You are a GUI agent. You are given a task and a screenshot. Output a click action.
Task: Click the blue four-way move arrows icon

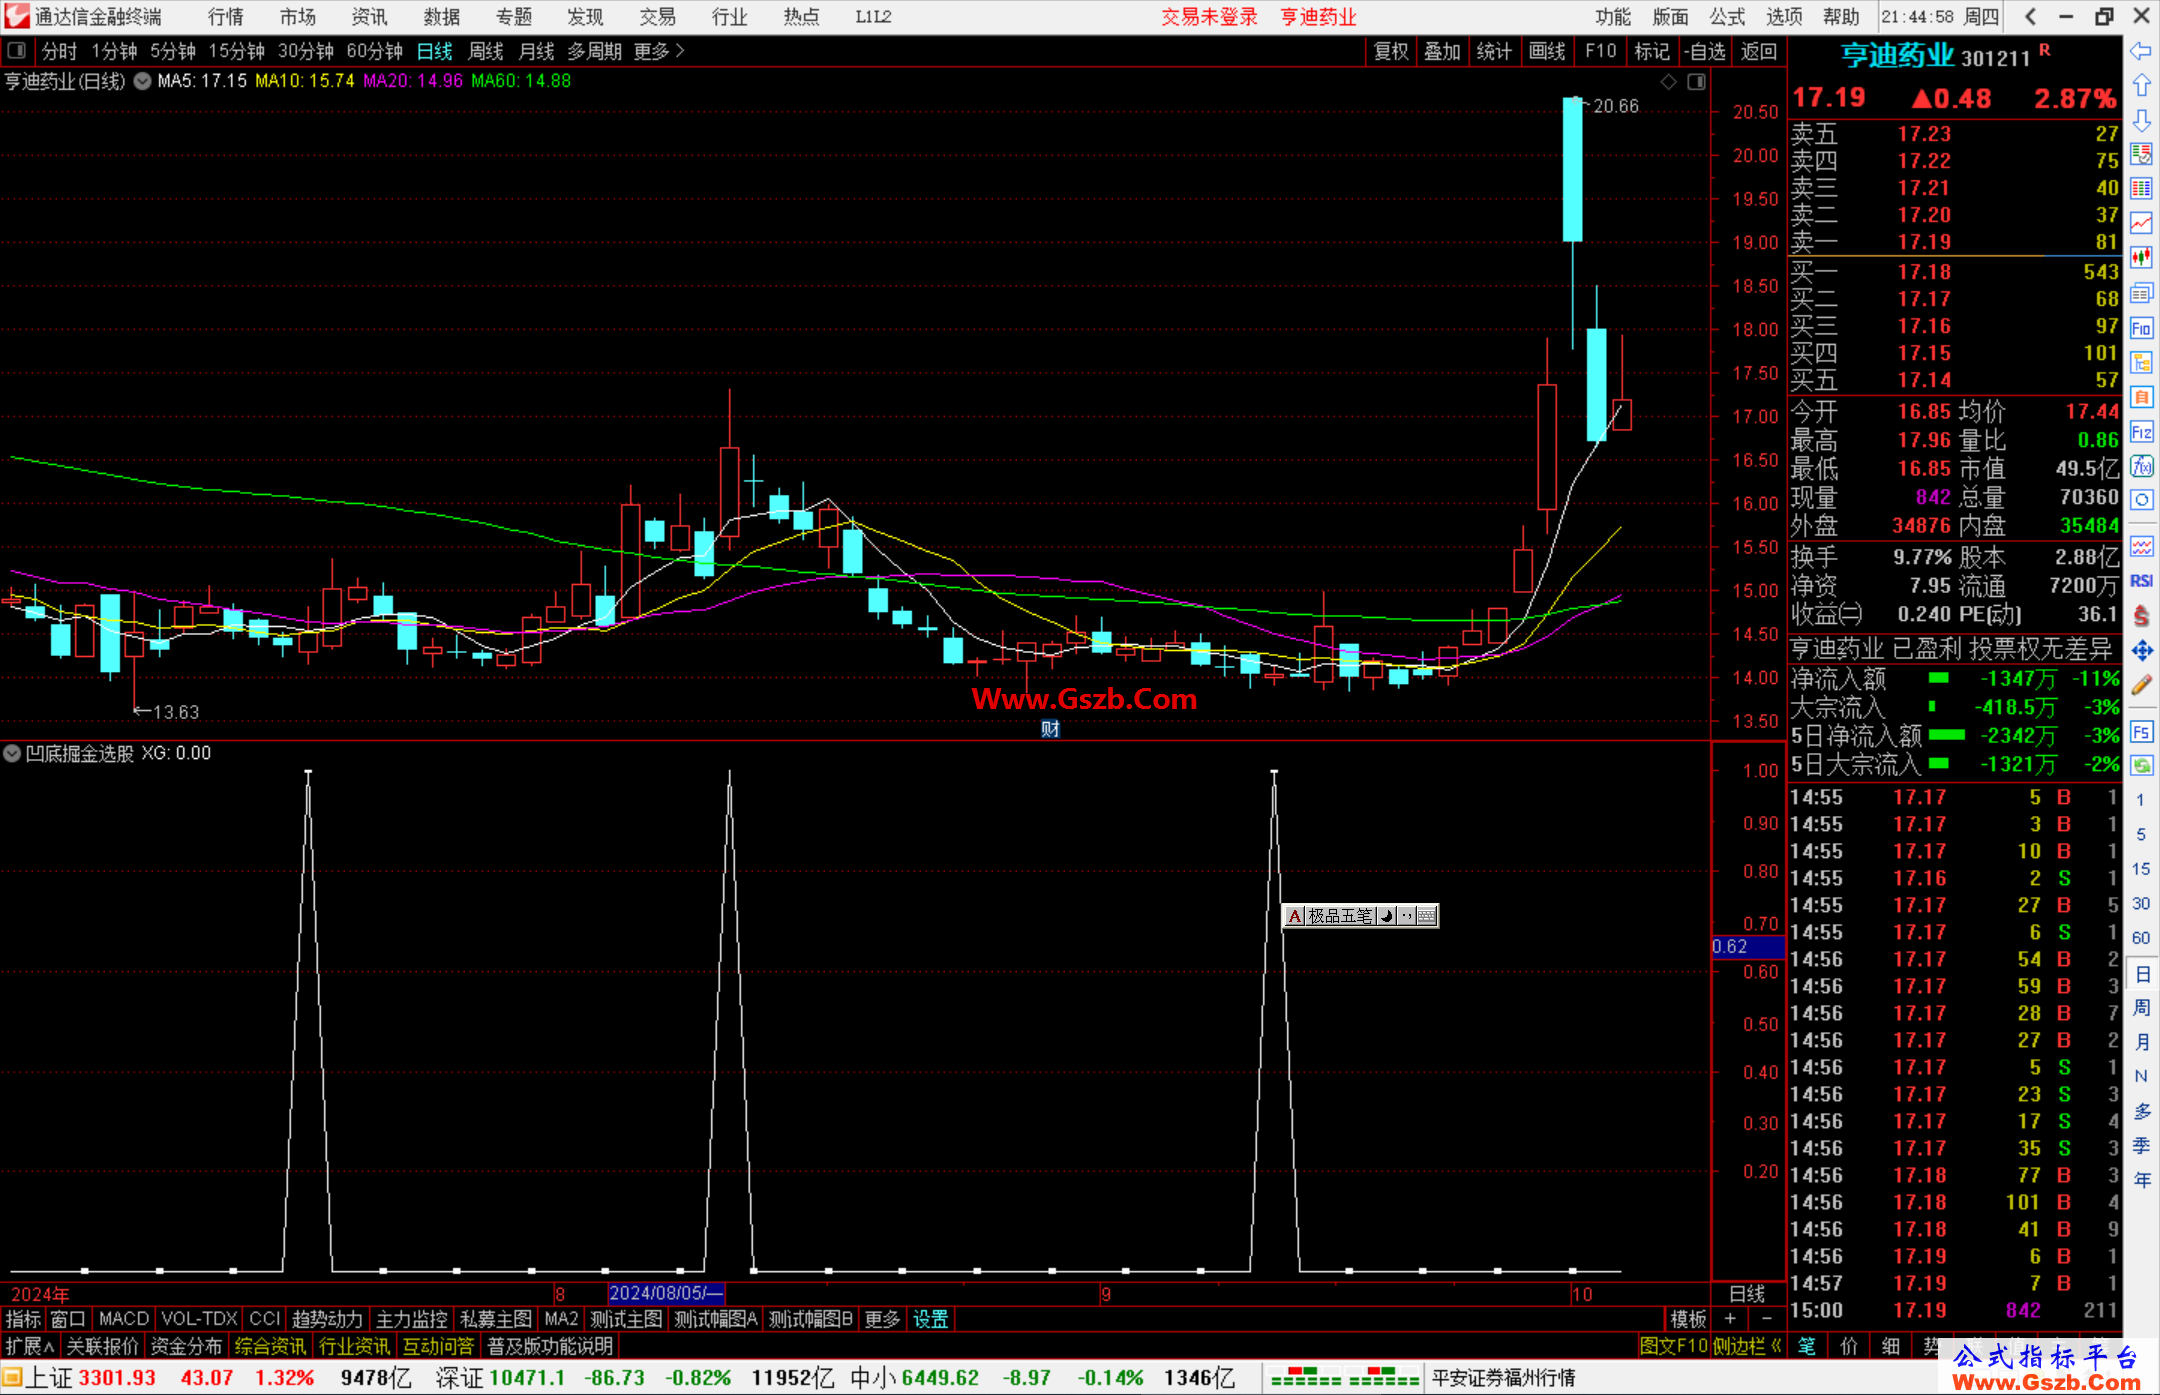2141,651
